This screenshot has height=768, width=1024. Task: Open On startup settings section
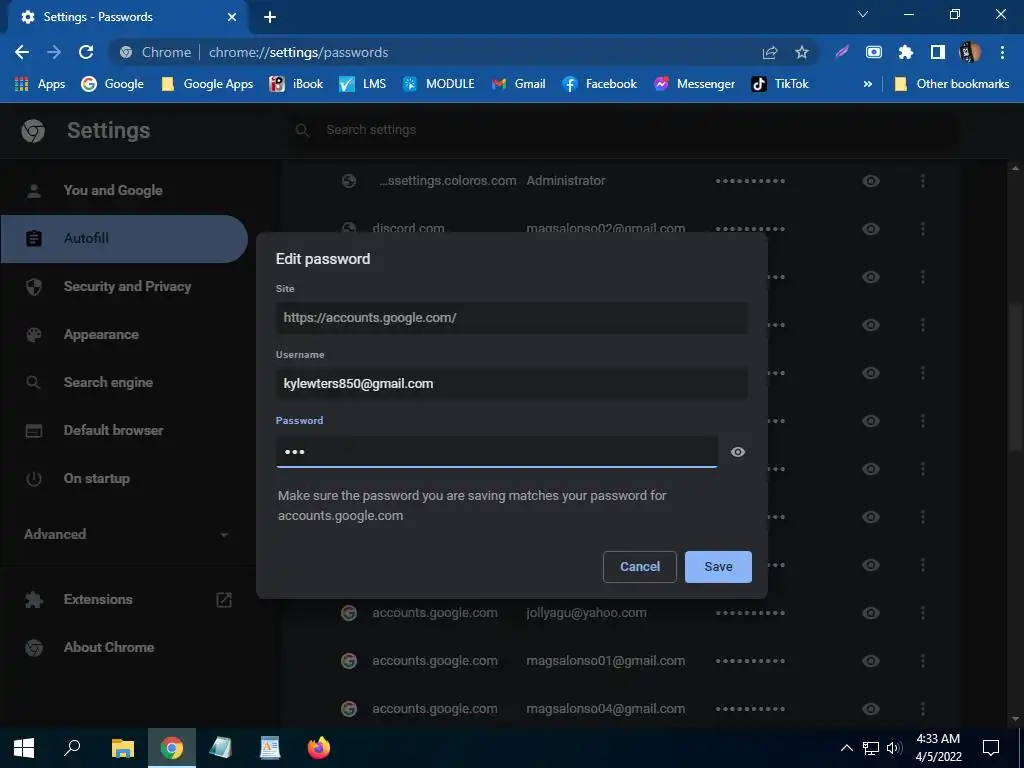[x=124, y=479]
